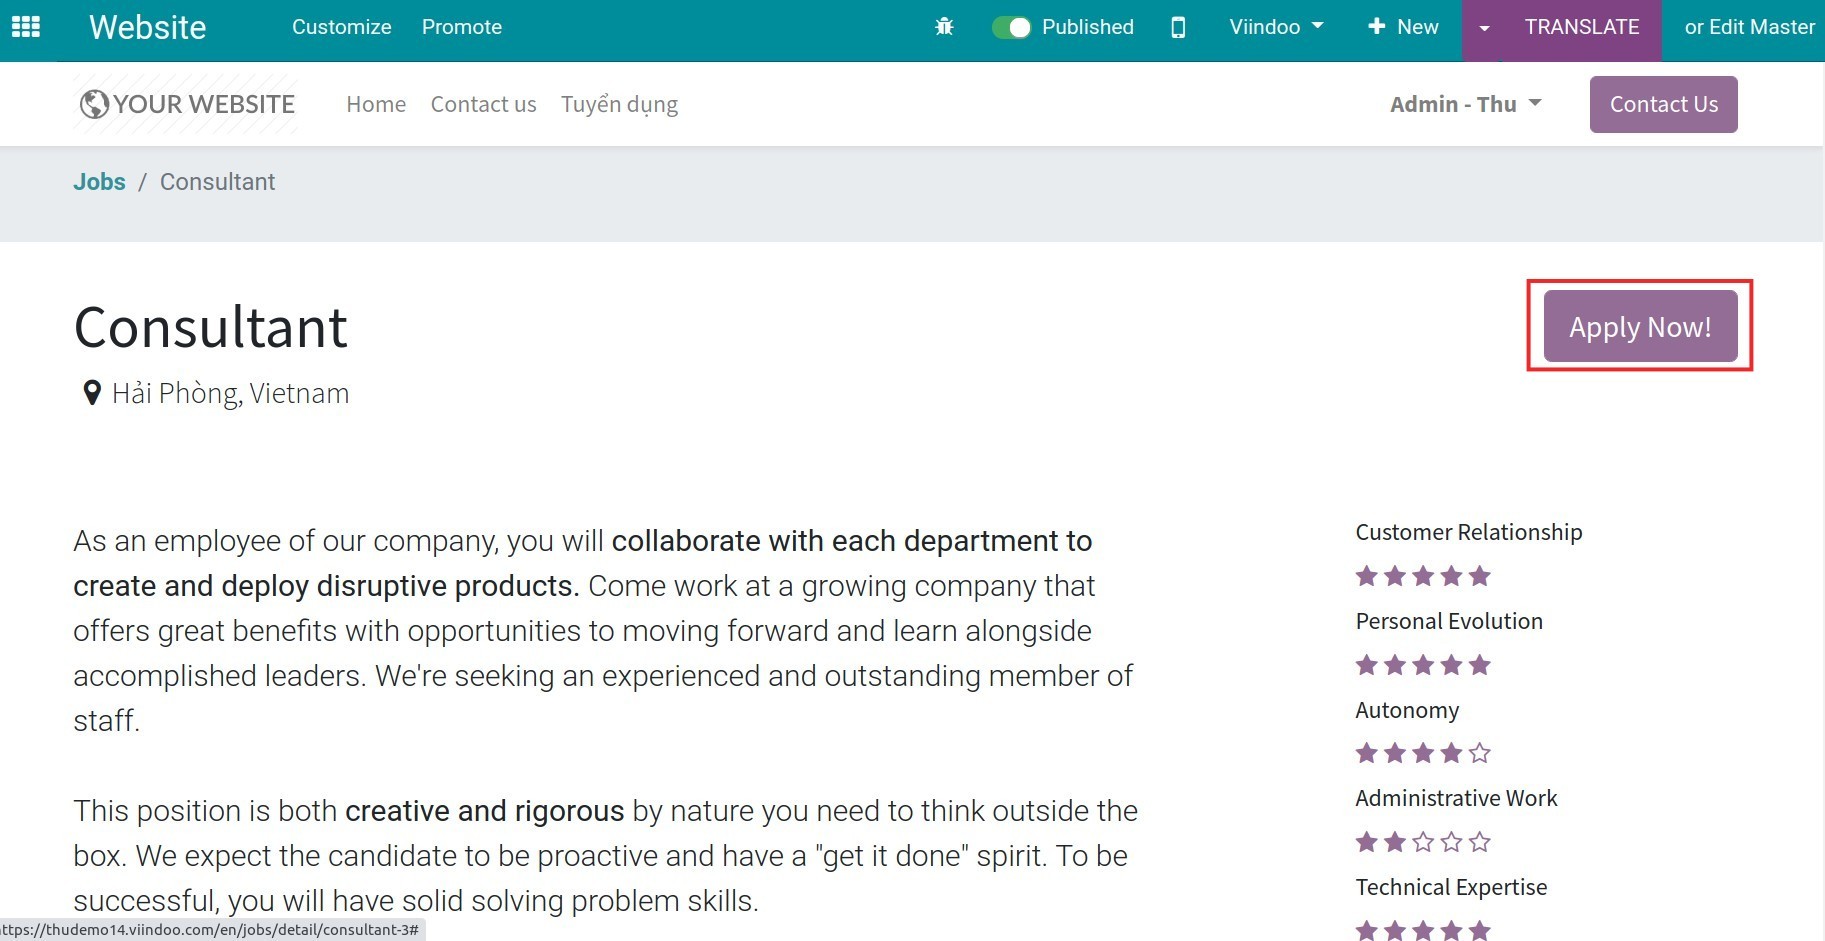Open the Tuyển dụng navigation link
Image resolution: width=1825 pixels, height=941 pixels.
(619, 104)
